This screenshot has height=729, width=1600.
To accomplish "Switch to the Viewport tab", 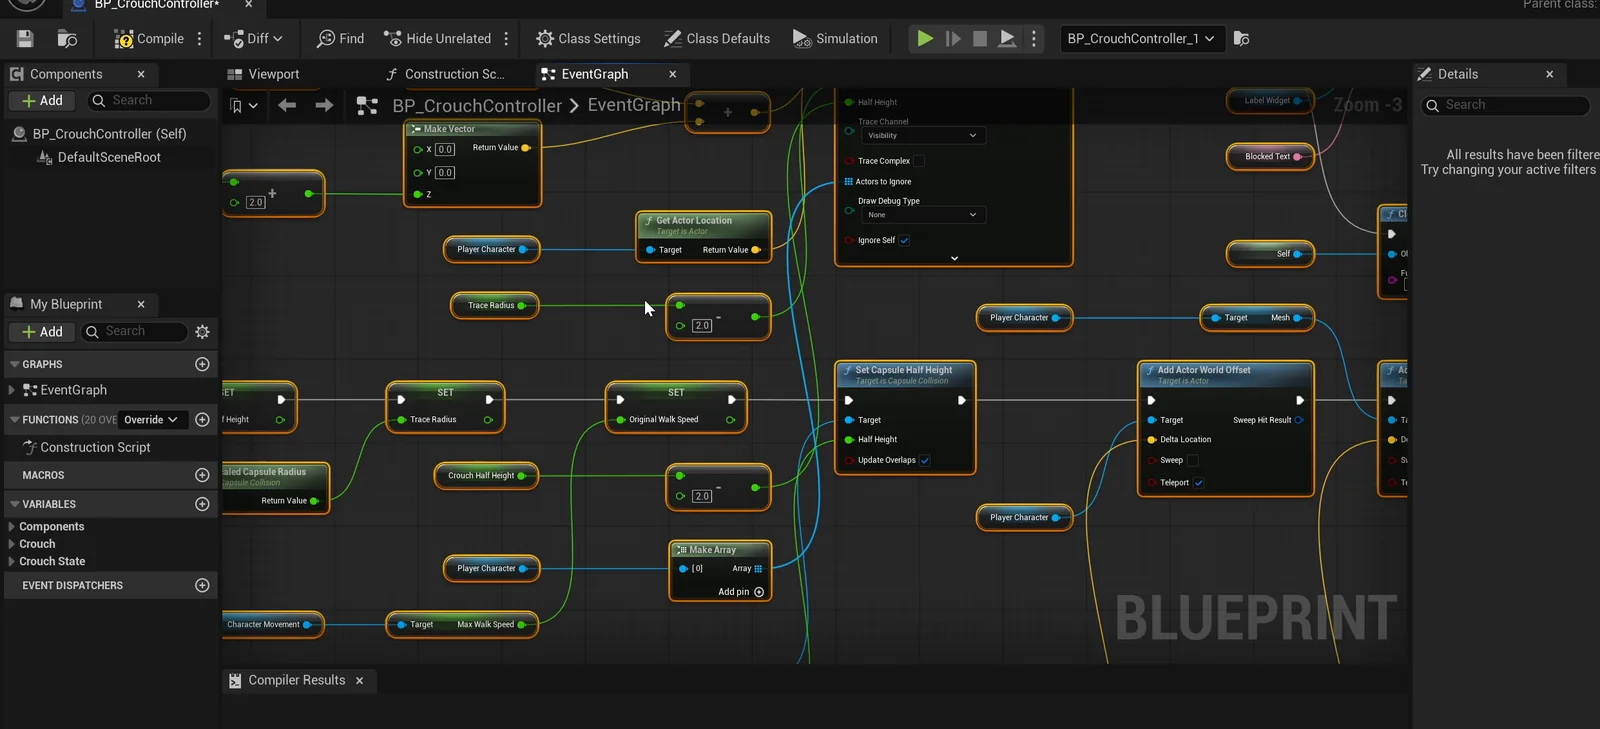I will pos(264,74).
